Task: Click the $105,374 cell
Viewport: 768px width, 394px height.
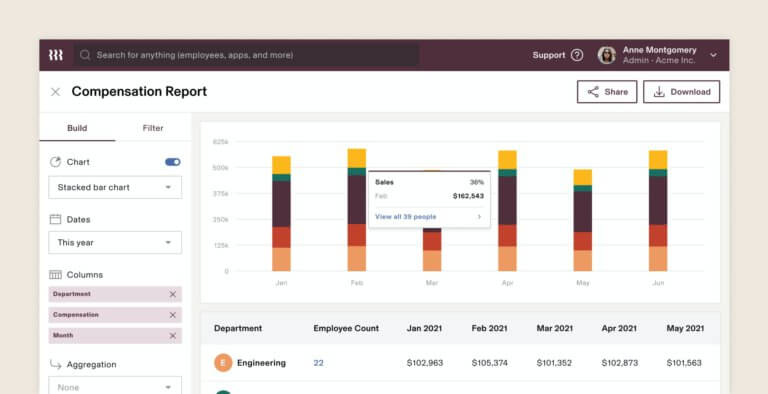Action: pos(489,363)
